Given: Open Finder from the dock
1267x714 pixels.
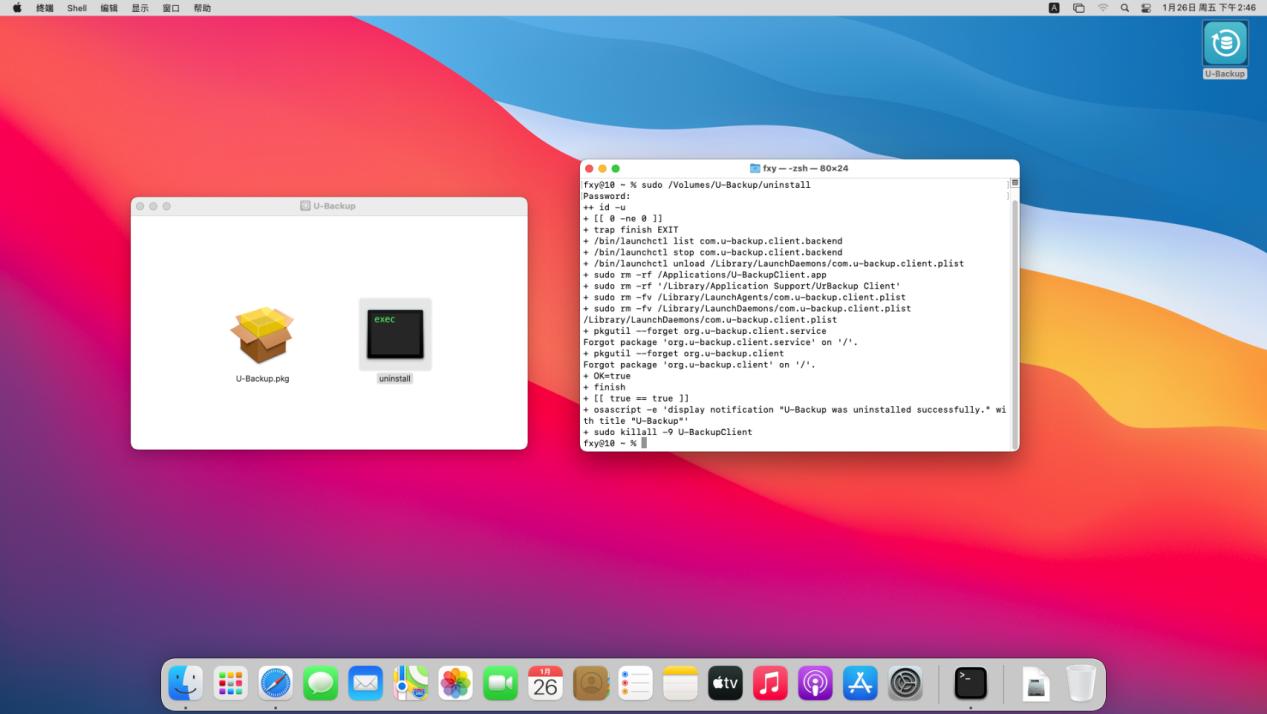Looking at the screenshot, I should (x=185, y=684).
